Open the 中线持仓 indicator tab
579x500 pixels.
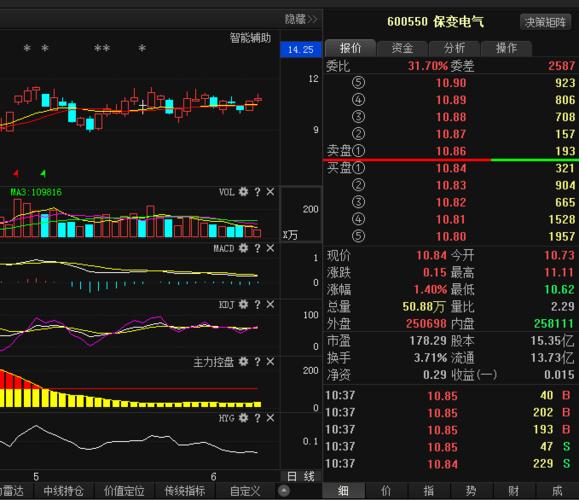click(64, 491)
